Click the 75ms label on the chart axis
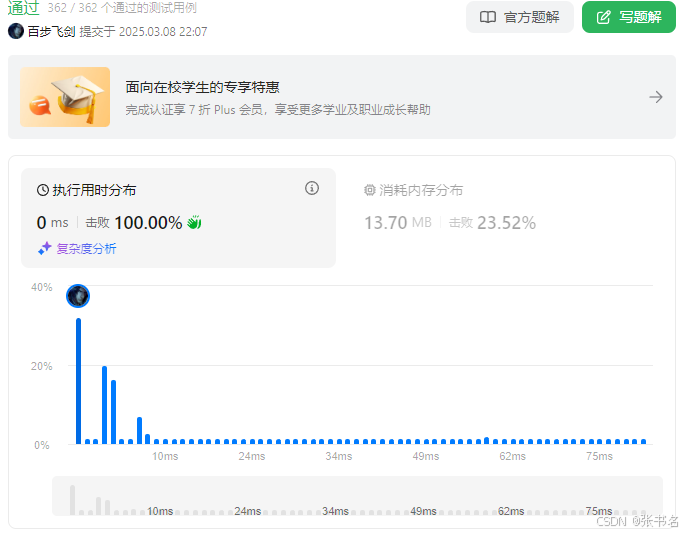Image resolution: width=687 pixels, height=535 pixels. [599, 456]
